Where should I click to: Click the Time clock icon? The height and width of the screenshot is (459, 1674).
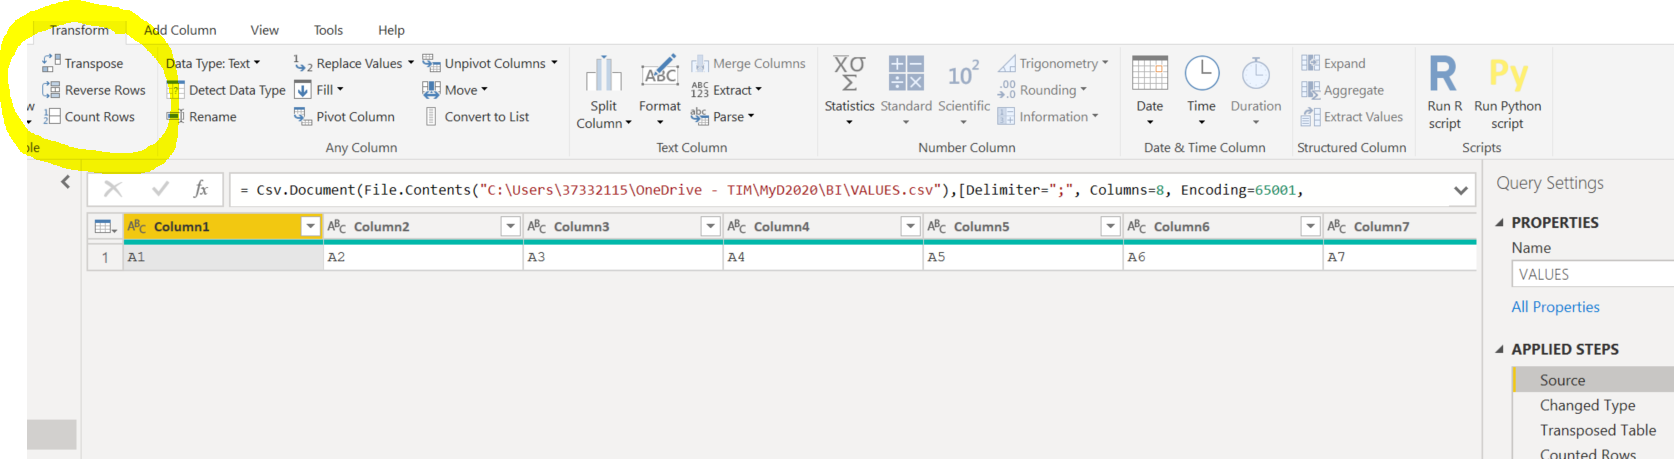coord(1202,74)
